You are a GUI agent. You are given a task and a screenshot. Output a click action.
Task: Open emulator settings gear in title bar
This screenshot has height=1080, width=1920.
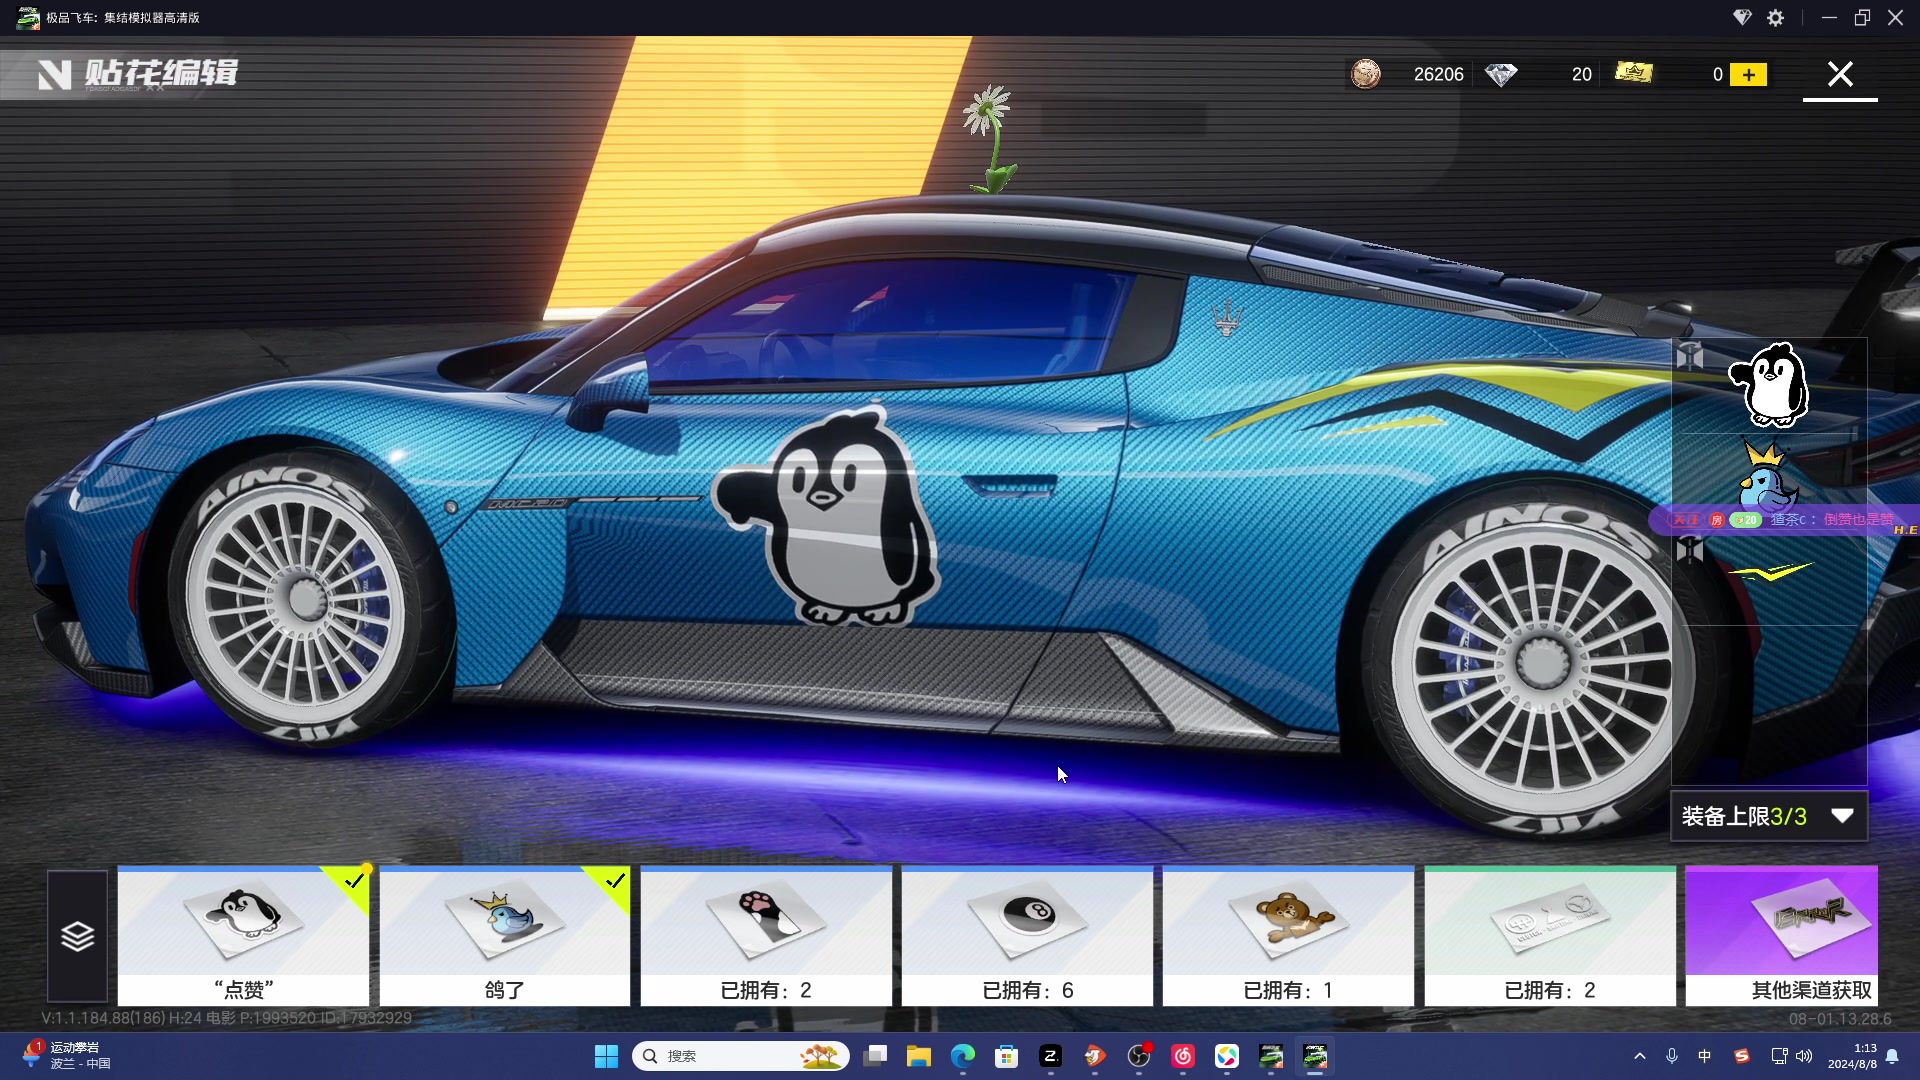coord(1776,18)
